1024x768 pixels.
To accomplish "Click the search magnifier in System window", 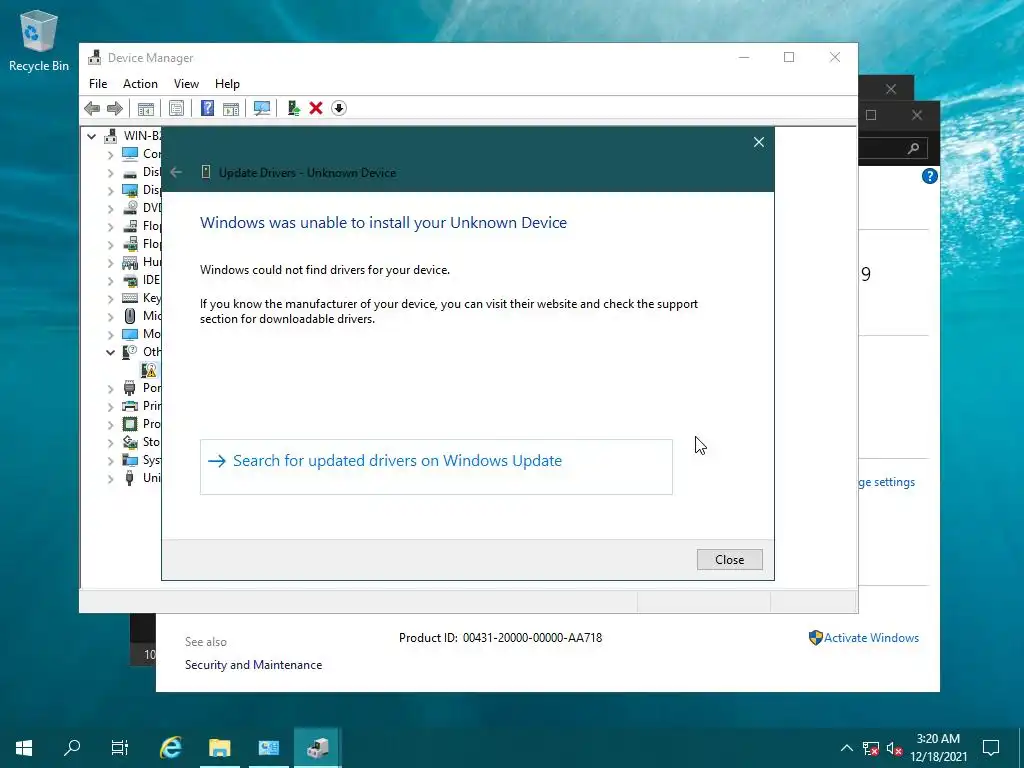I will tap(914, 148).
